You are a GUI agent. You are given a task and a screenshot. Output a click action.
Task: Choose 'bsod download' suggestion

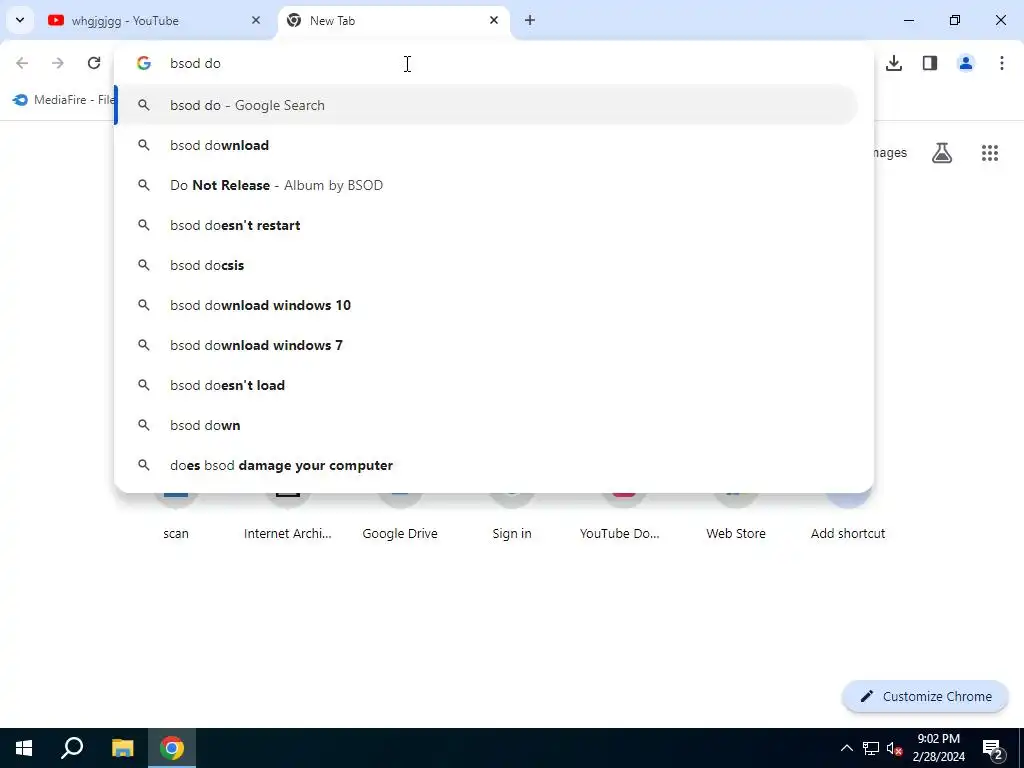click(x=487, y=145)
